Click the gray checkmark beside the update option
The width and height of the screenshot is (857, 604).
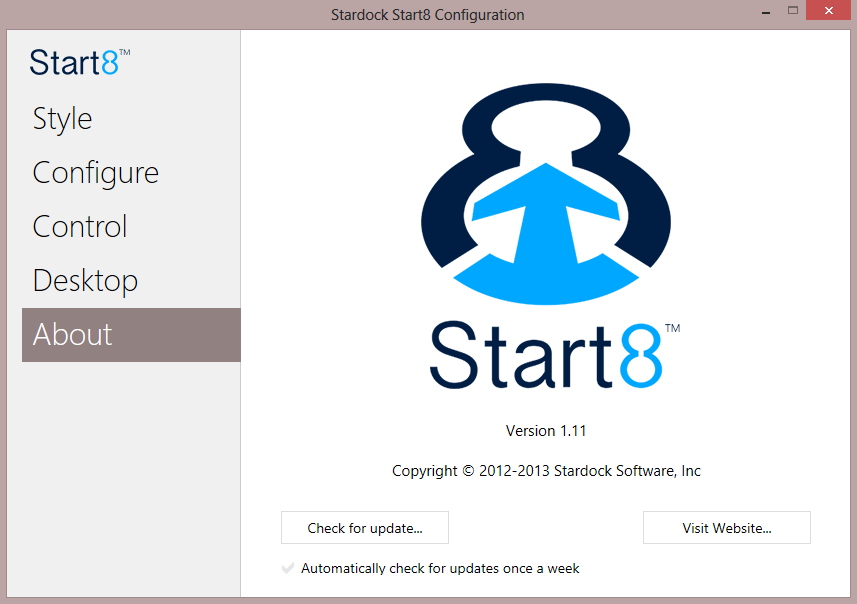[x=288, y=568]
